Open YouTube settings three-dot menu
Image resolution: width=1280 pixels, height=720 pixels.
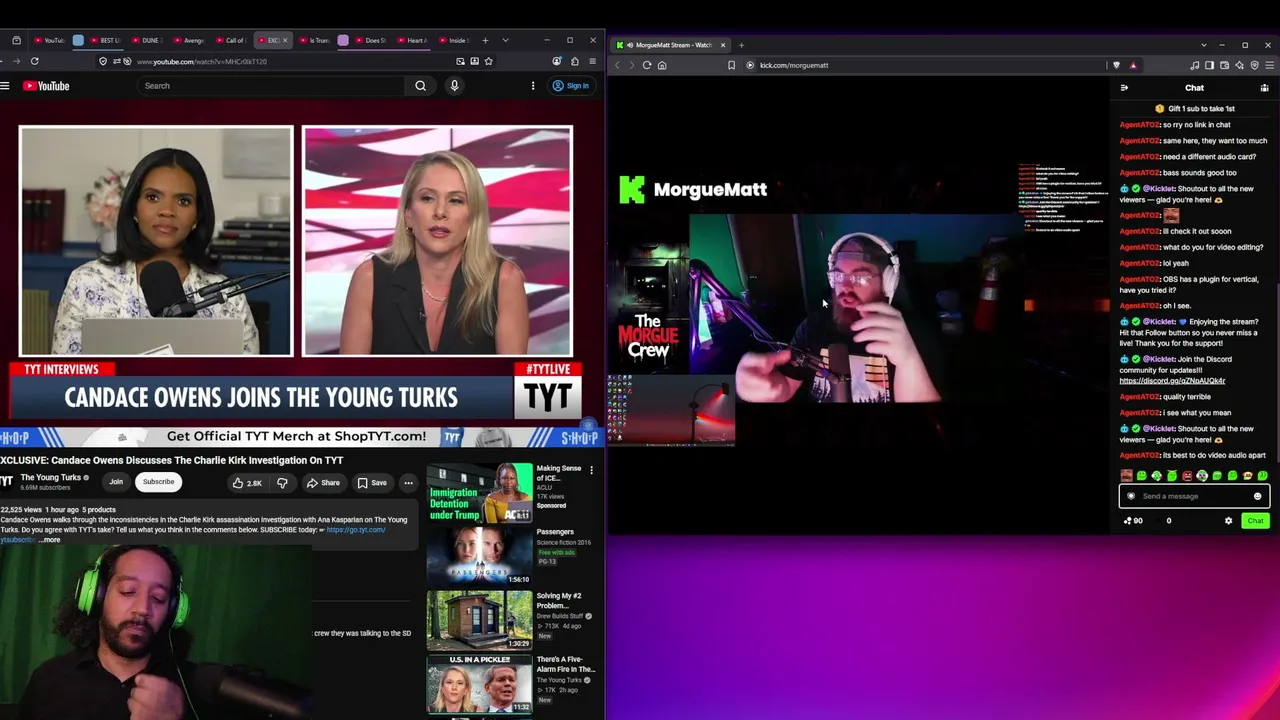tap(533, 86)
